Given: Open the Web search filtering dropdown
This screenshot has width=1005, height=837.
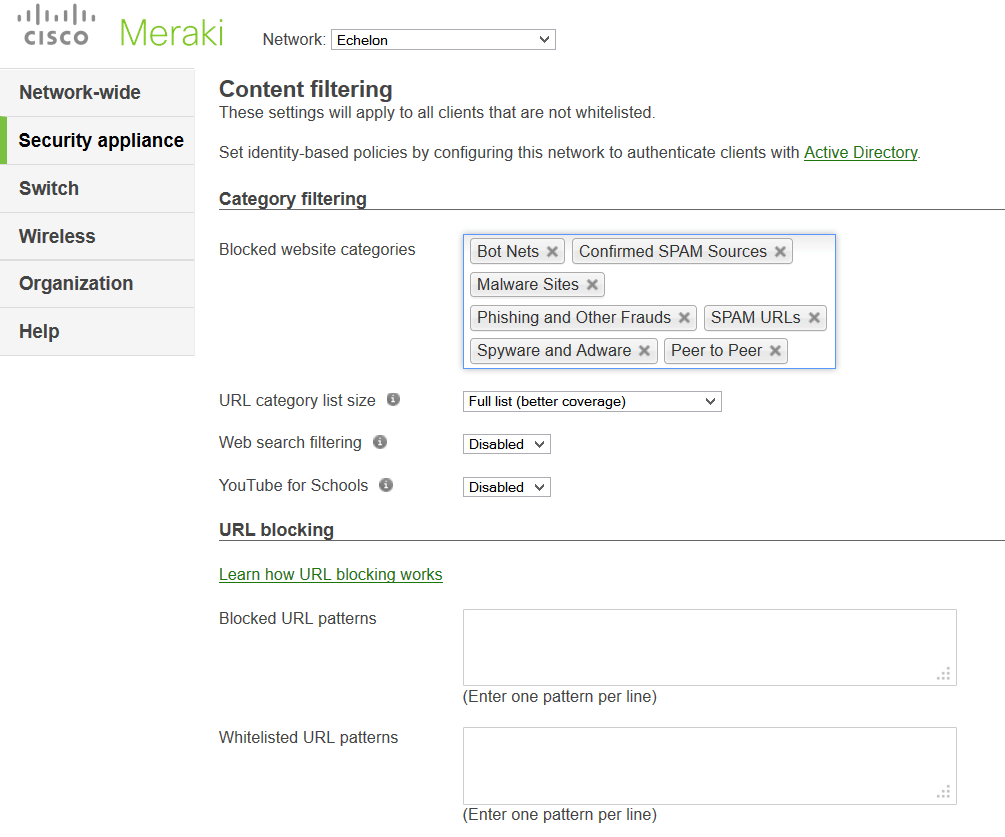Looking at the screenshot, I should pyautogui.click(x=507, y=444).
